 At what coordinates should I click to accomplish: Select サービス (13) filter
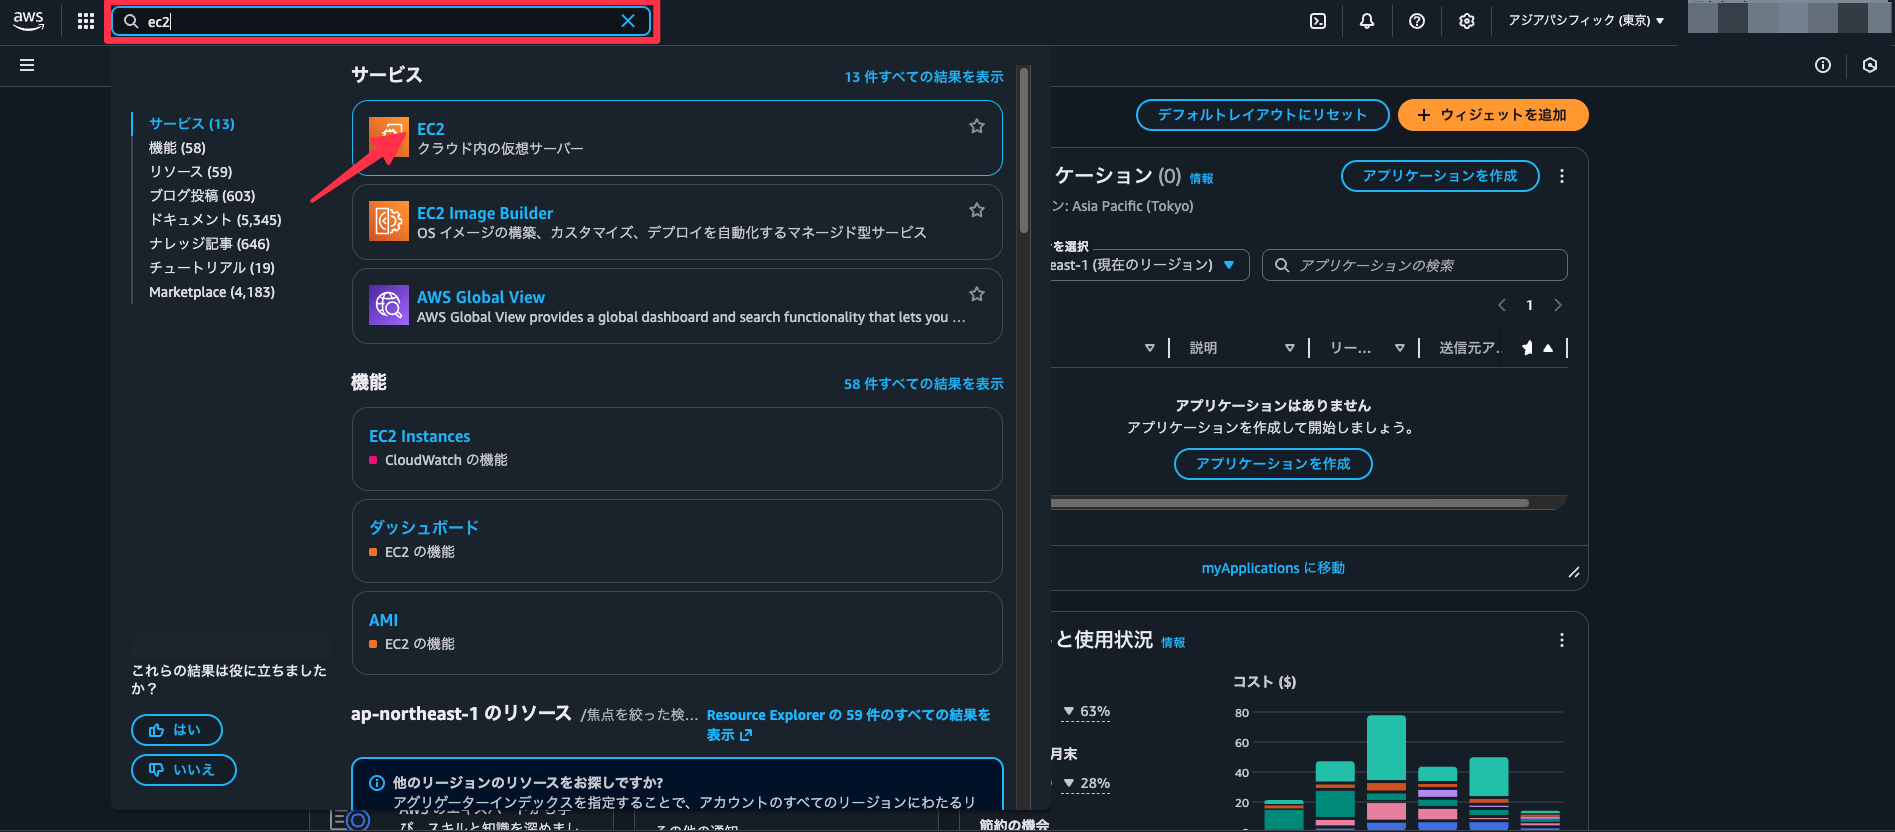click(x=192, y=124)
